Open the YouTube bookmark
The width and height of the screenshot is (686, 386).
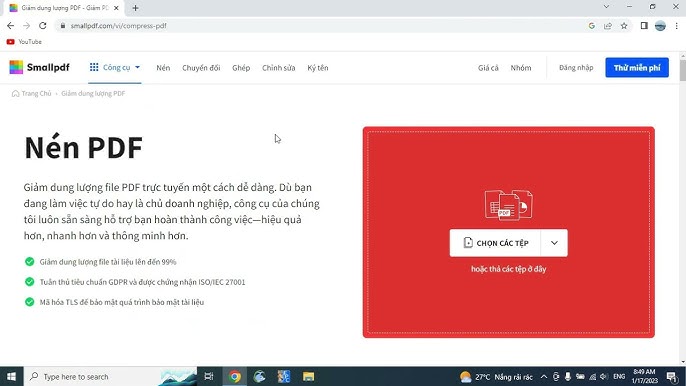tap(24, 42)
